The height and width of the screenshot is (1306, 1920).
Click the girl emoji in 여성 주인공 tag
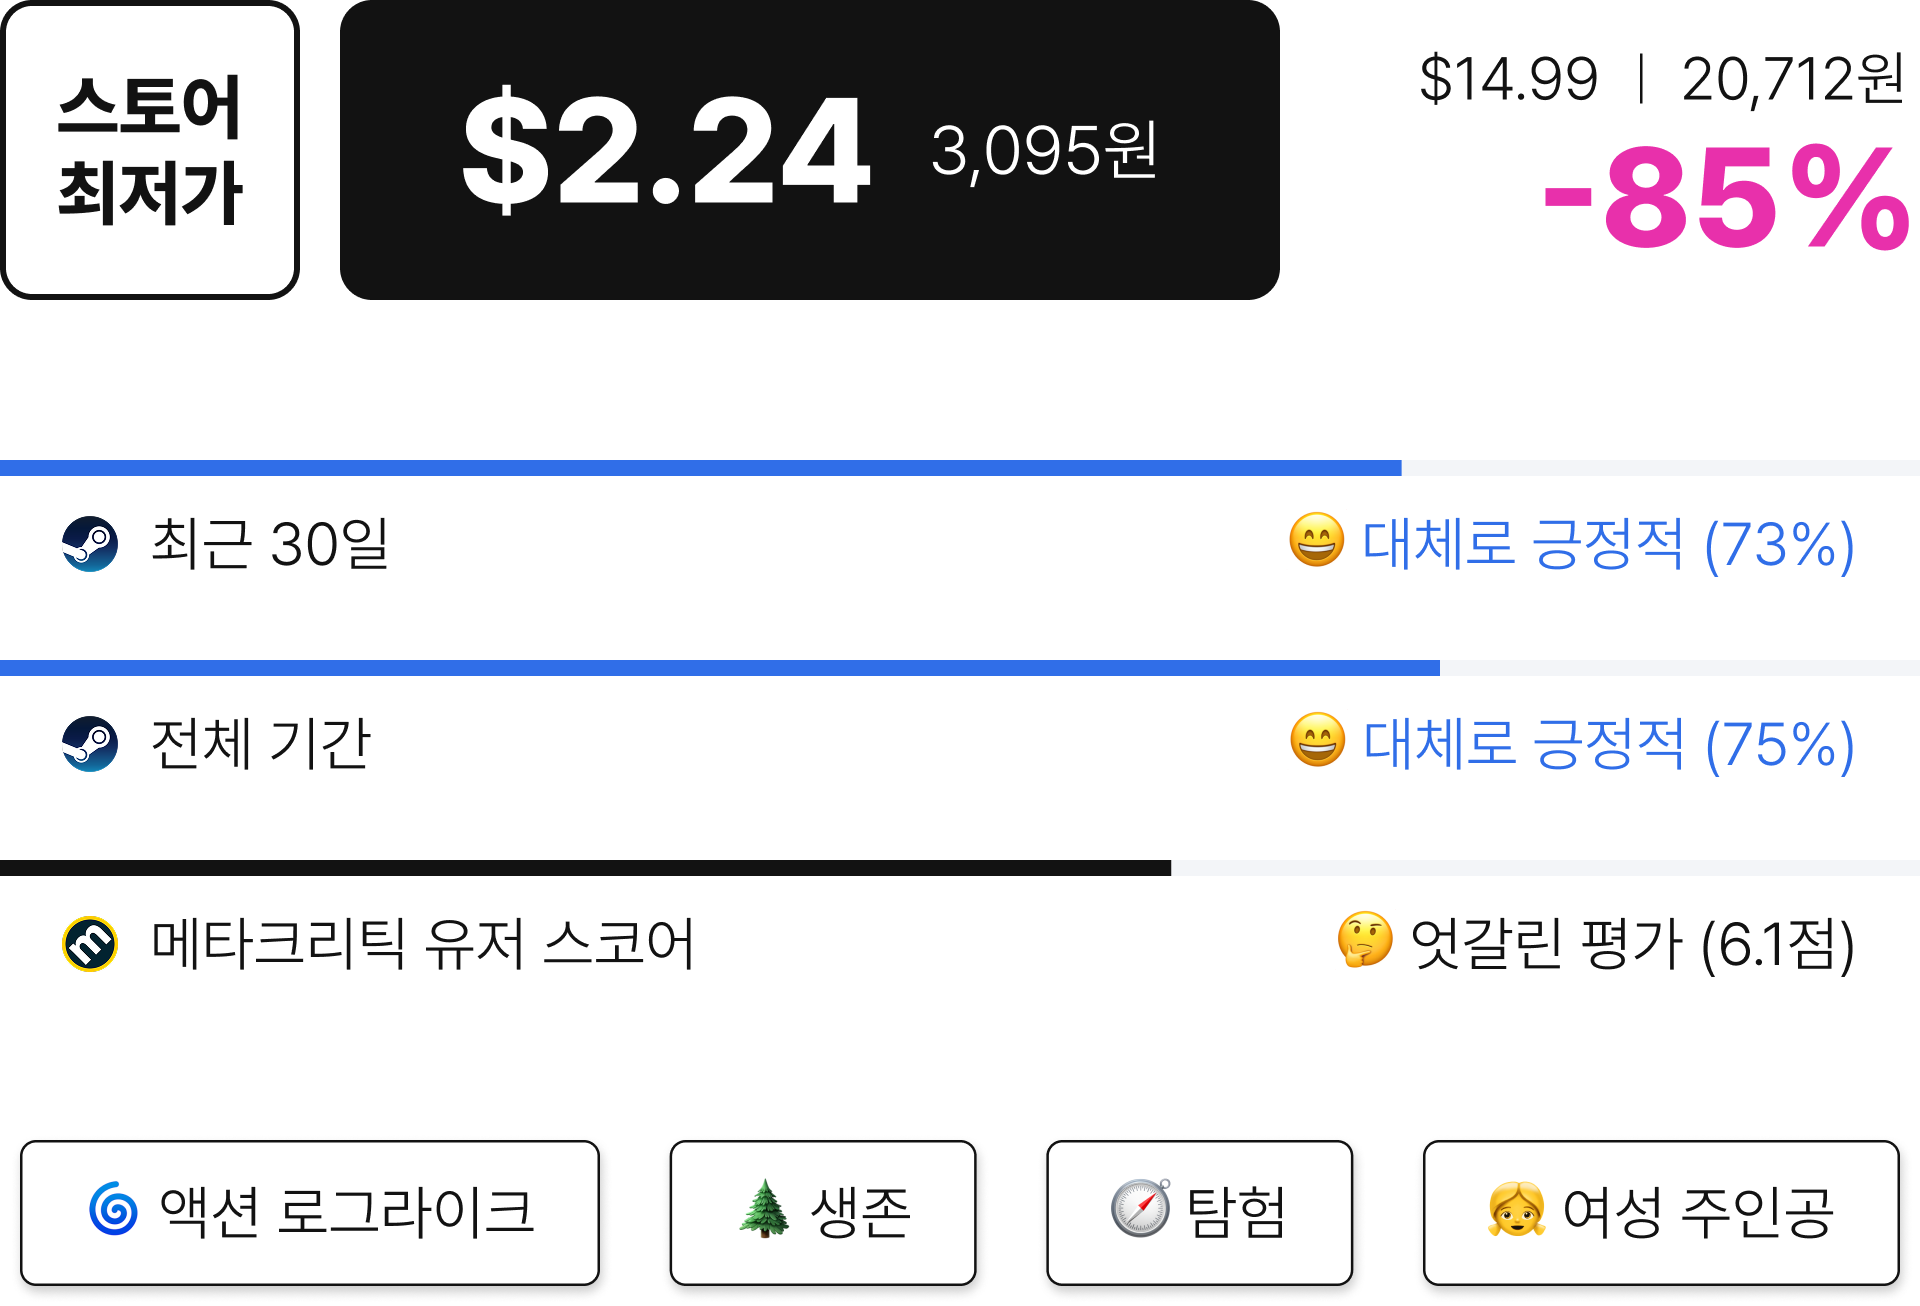[1516, 1209]
